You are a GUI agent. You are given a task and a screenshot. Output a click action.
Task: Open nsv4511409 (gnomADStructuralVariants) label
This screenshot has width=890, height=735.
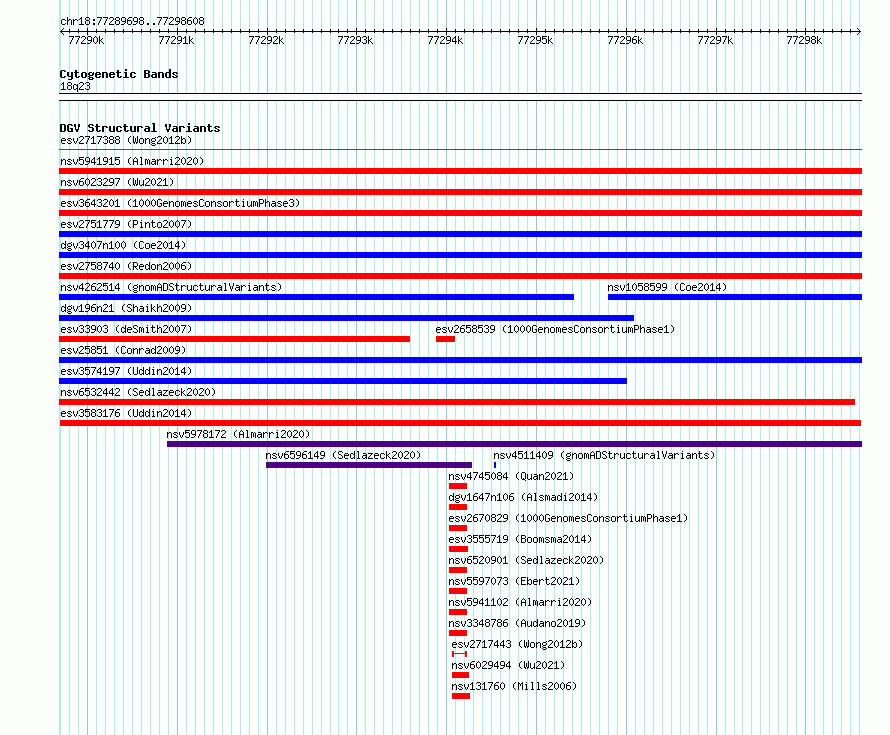click(x=604, y=455)
